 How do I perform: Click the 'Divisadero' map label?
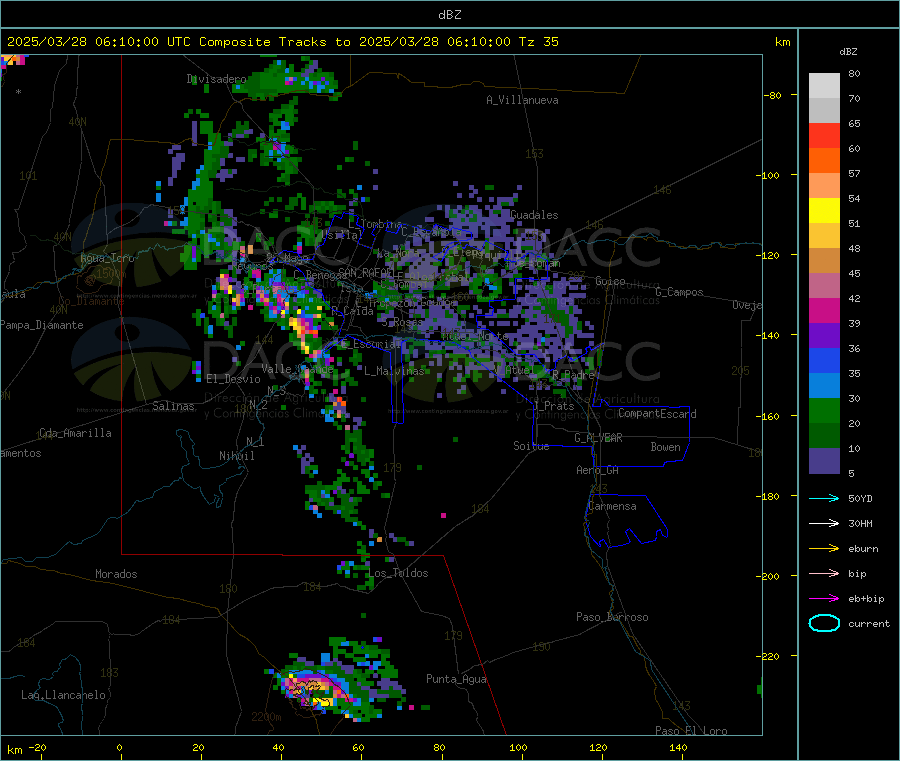(216, 79)
